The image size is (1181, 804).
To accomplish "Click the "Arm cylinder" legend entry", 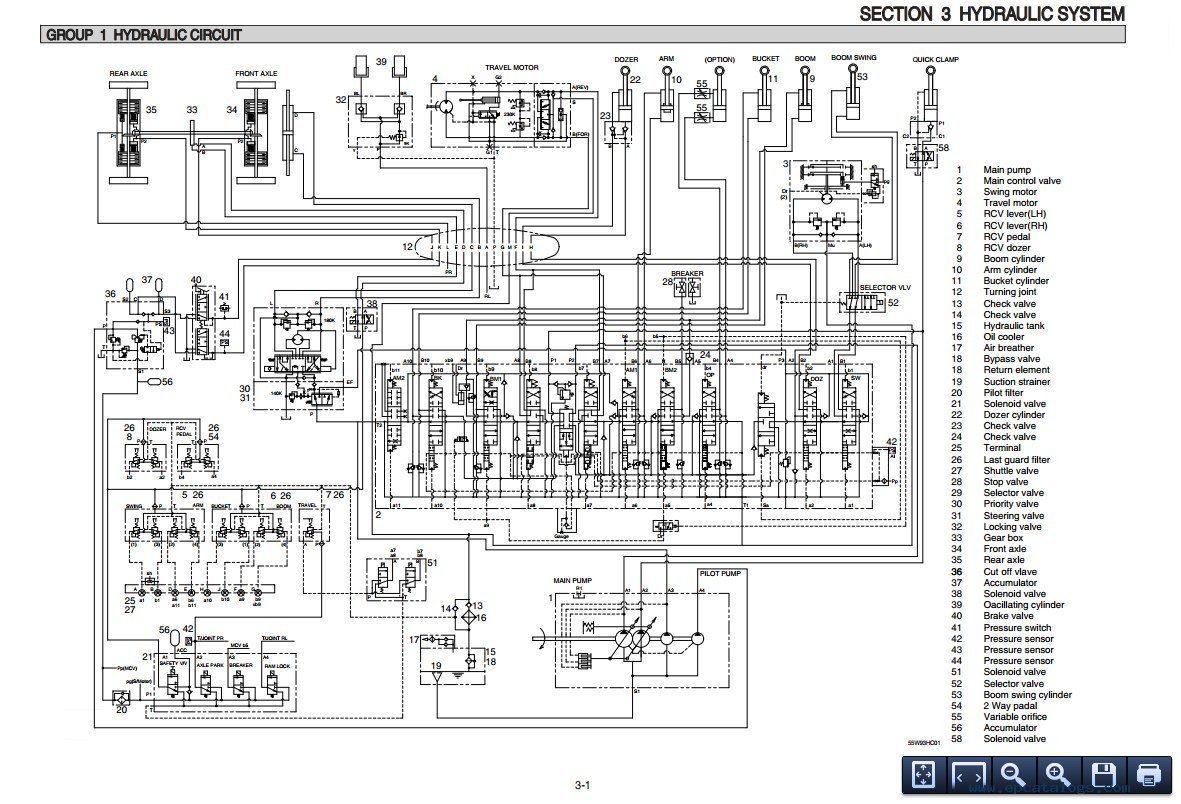I will (x=1010, y=270).
